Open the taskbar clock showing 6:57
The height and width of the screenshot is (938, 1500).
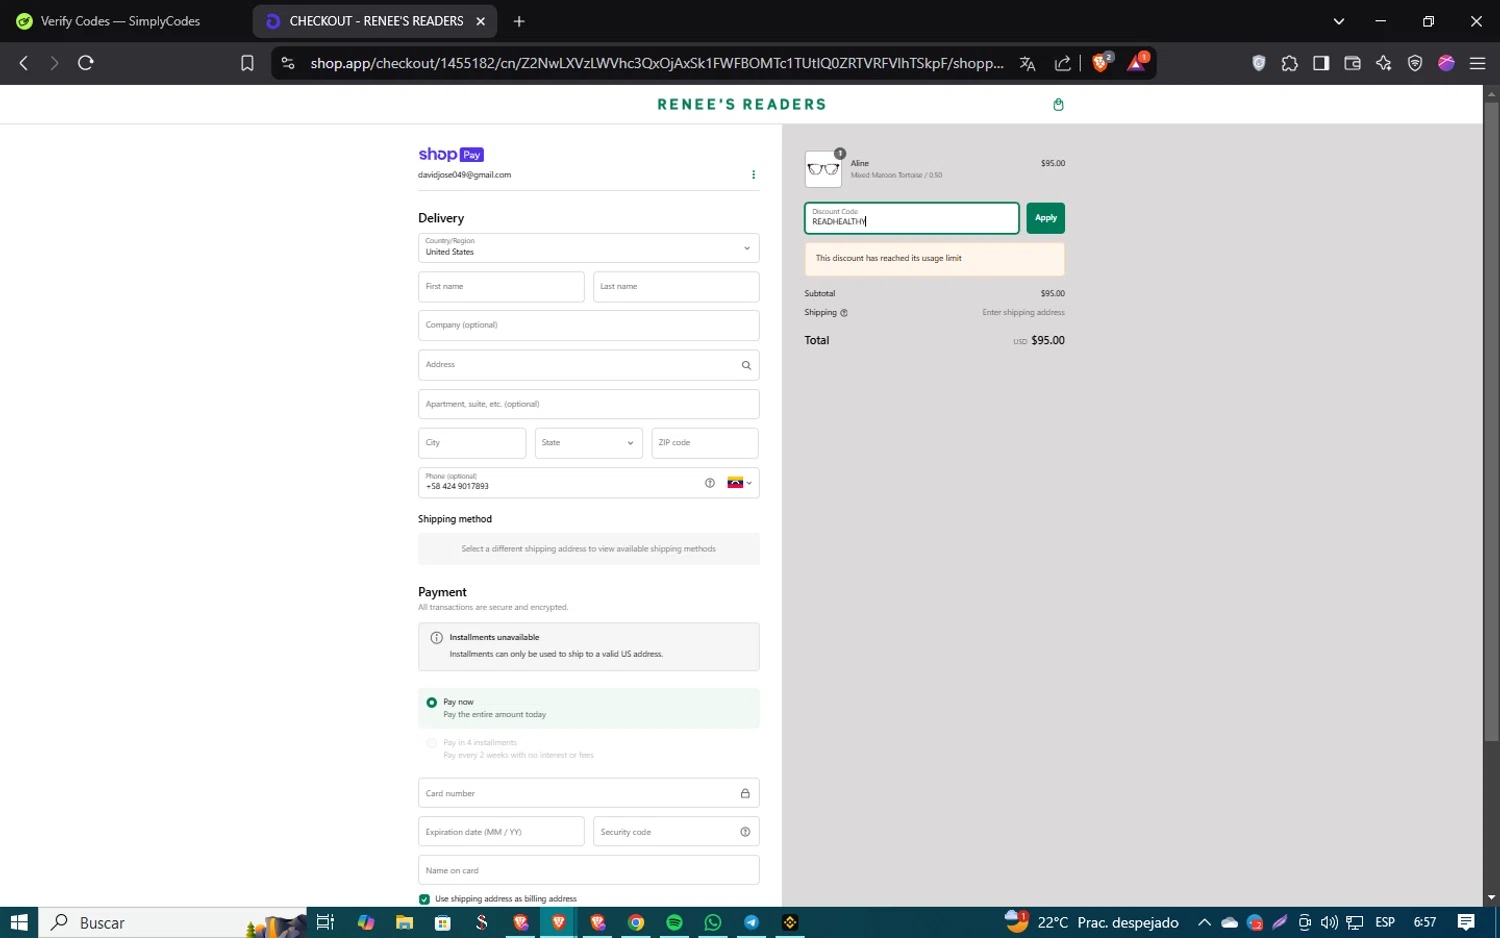point(1425,922)
